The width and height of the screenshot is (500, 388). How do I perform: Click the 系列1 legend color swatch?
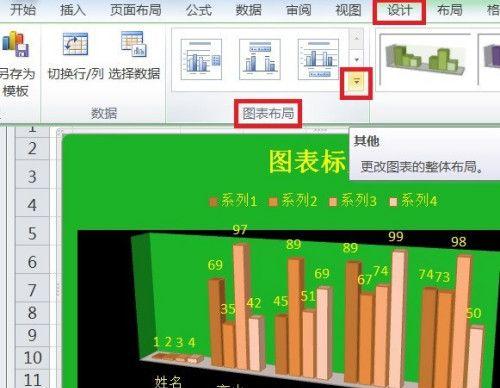214,202
